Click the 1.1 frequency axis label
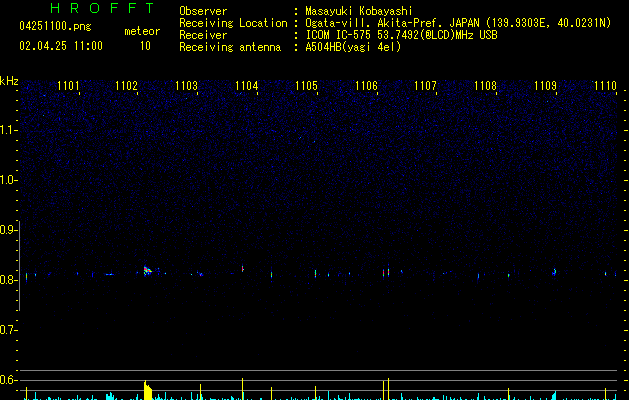 coord(8,130)
